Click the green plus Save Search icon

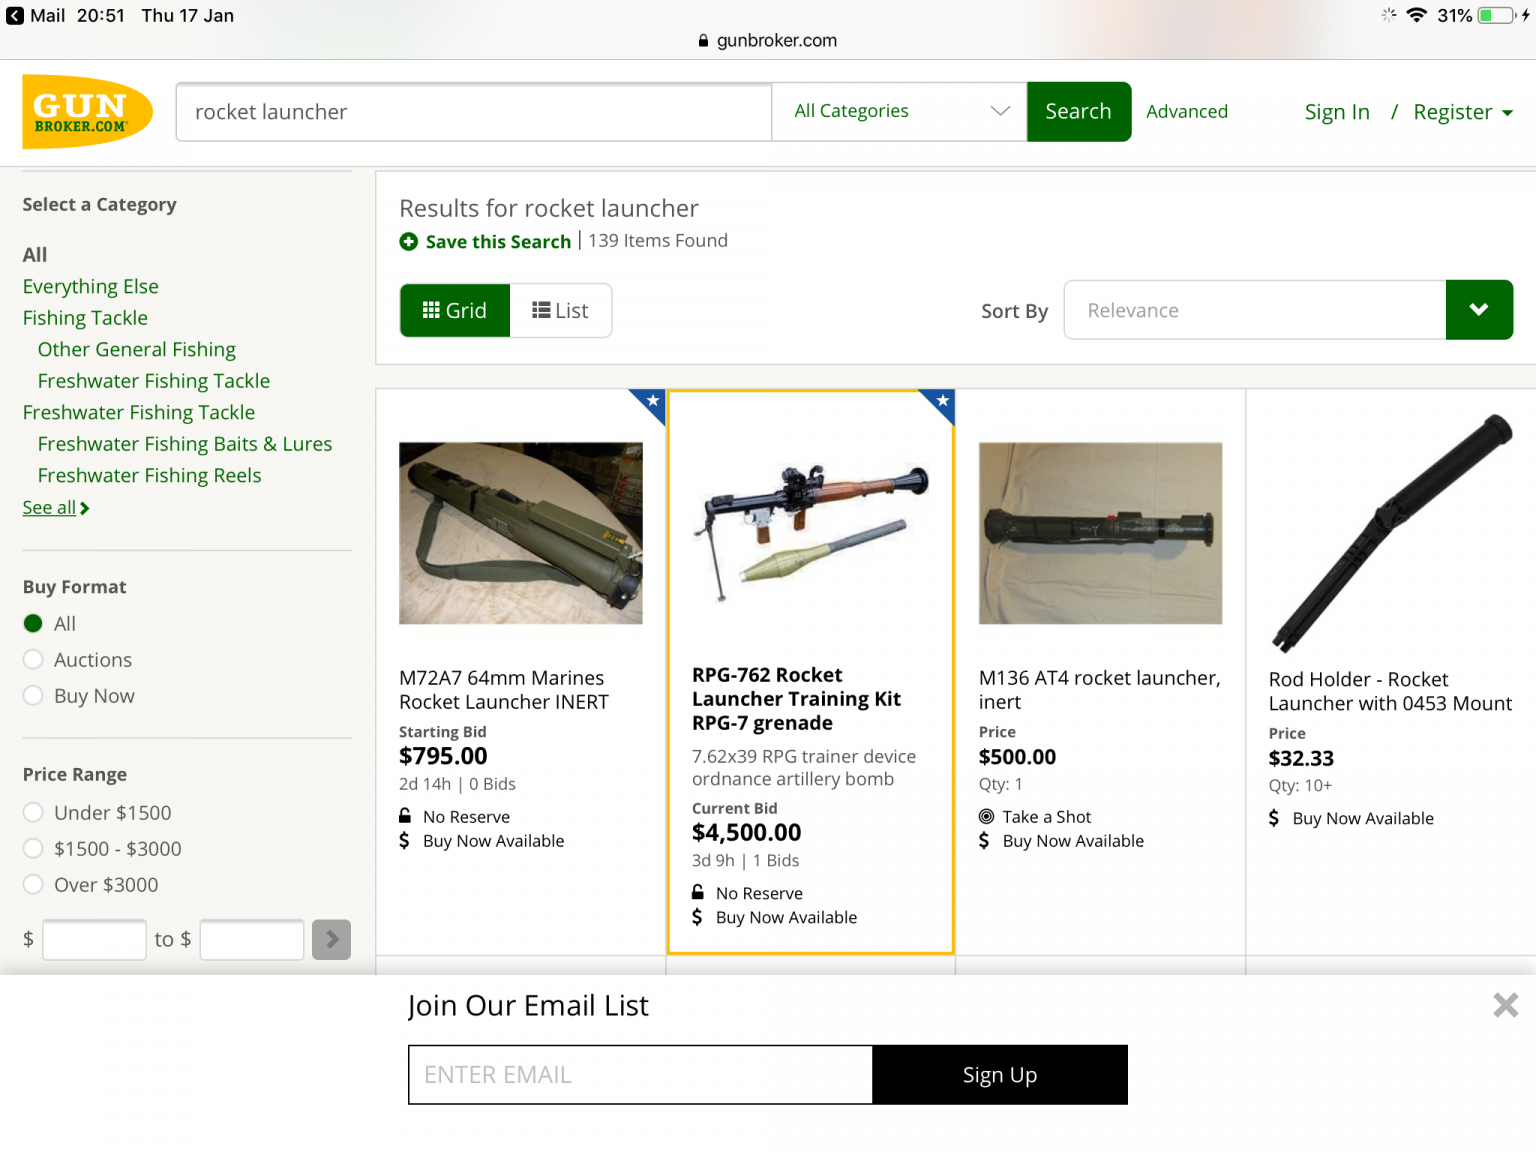point(408,241)
